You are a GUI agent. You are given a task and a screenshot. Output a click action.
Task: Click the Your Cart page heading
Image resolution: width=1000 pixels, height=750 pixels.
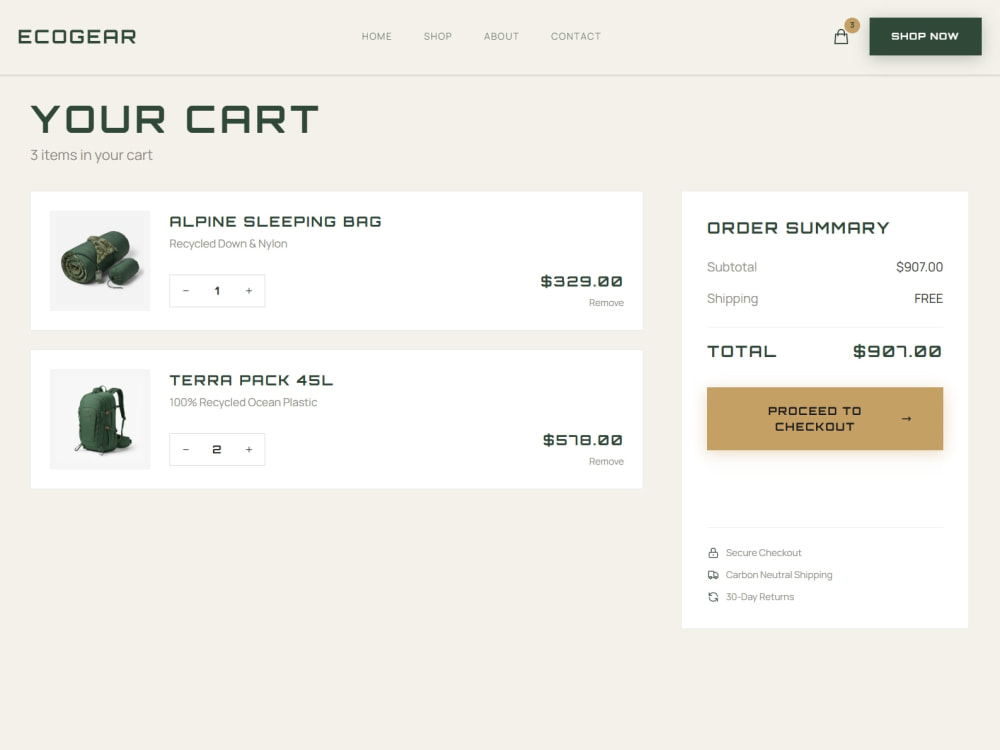point(175,119)
